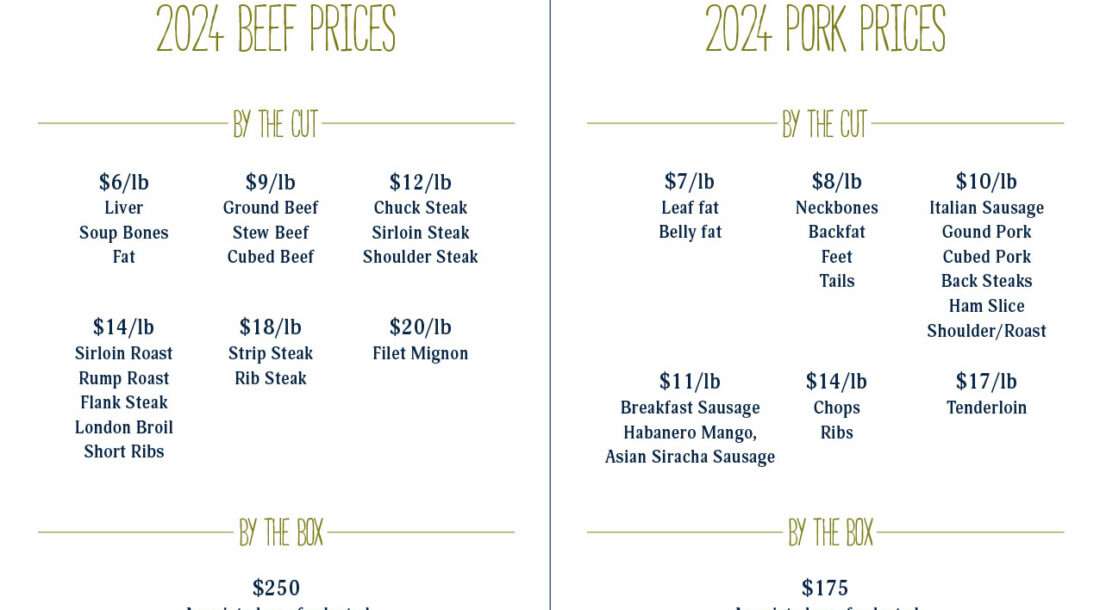
Task: Select the Tenderloin pork cut
Action: pos(986,408)
